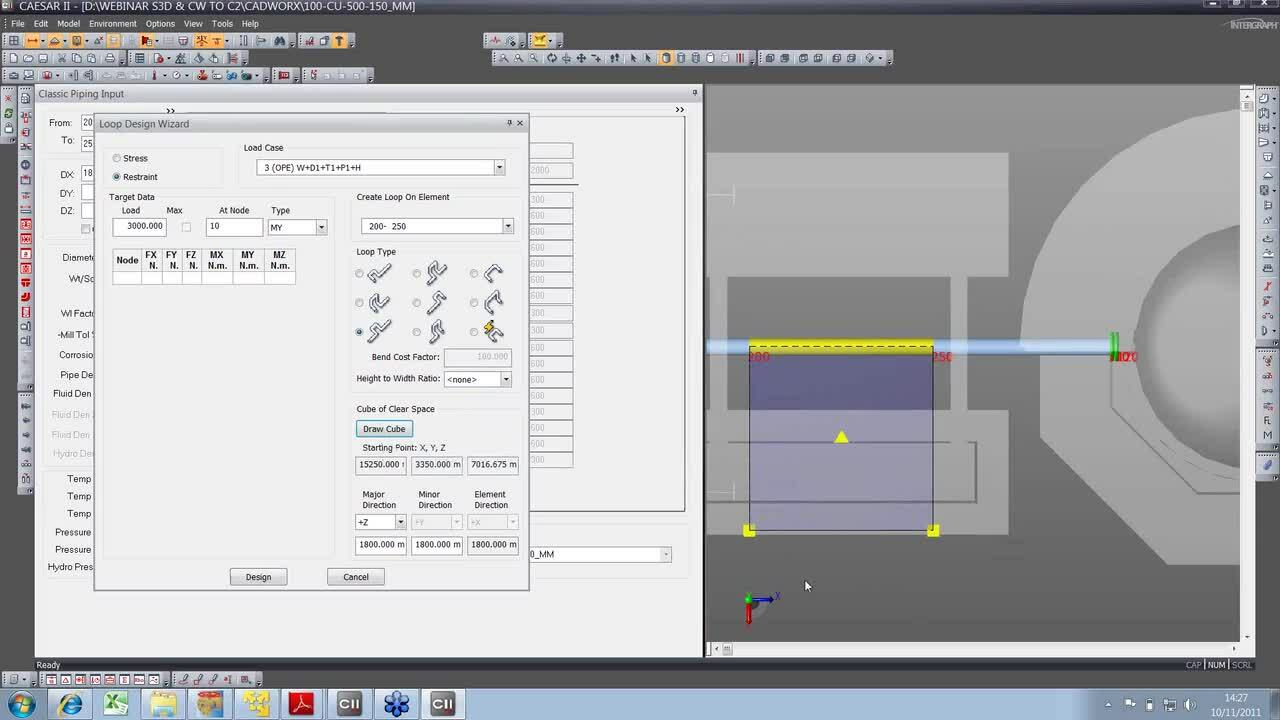Click the spreadsheet grid icon at toolbar start
Image resolution: width=1280 pixels, height=720 pixels.
coord(14,41)
